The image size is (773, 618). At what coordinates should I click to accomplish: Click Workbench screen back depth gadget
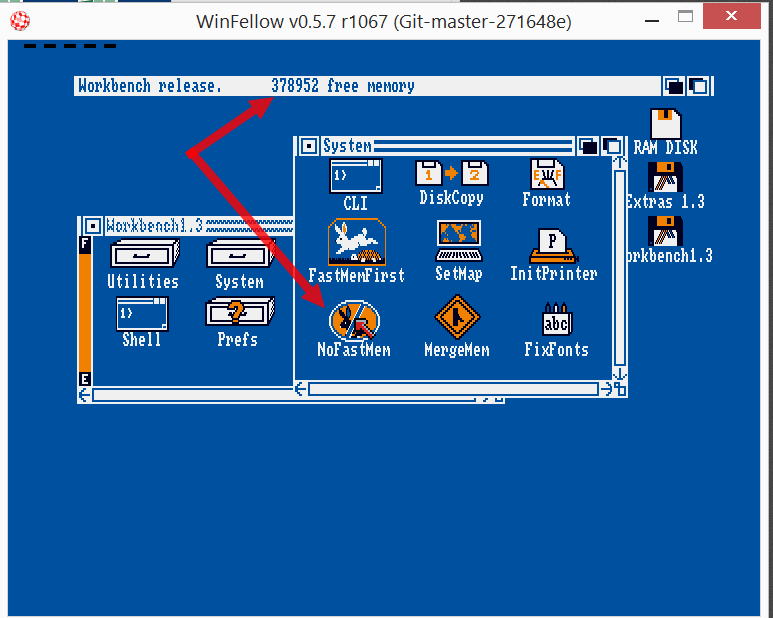[673, 86]
